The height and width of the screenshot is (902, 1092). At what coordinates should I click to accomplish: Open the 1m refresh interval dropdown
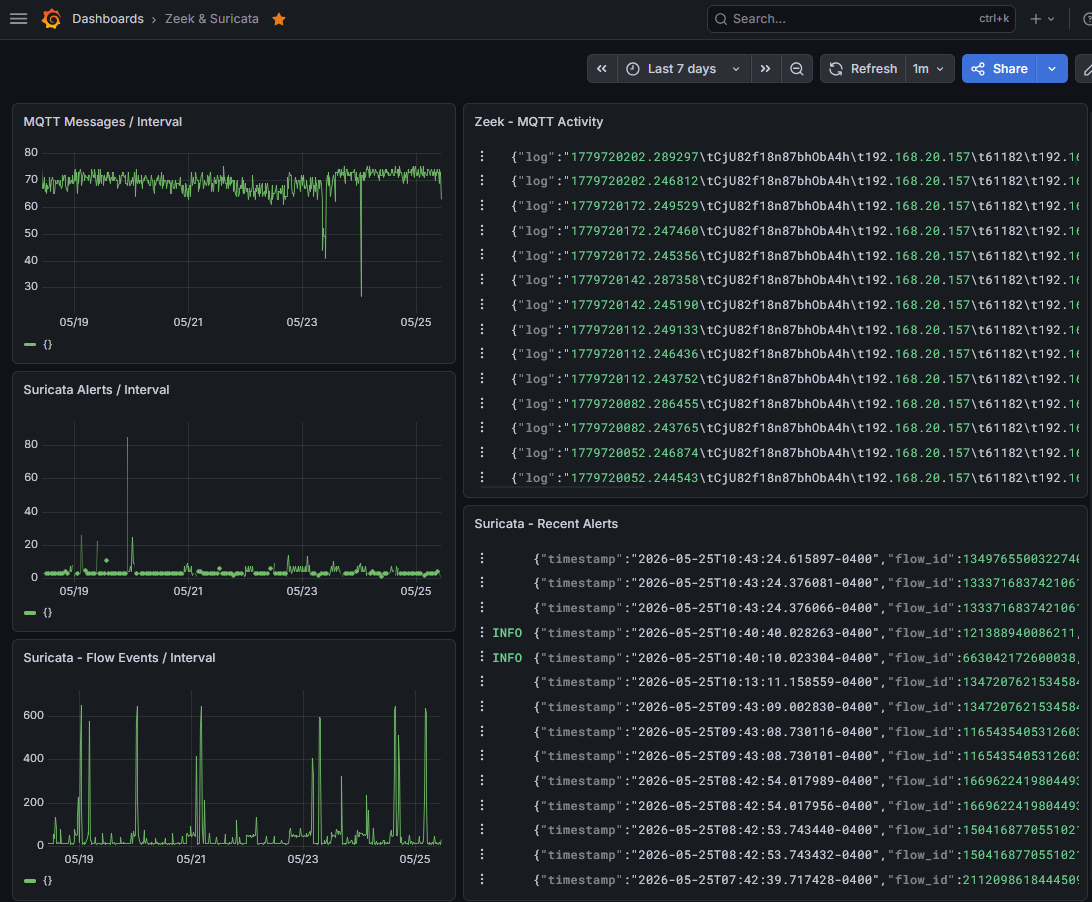click(929, 68)
